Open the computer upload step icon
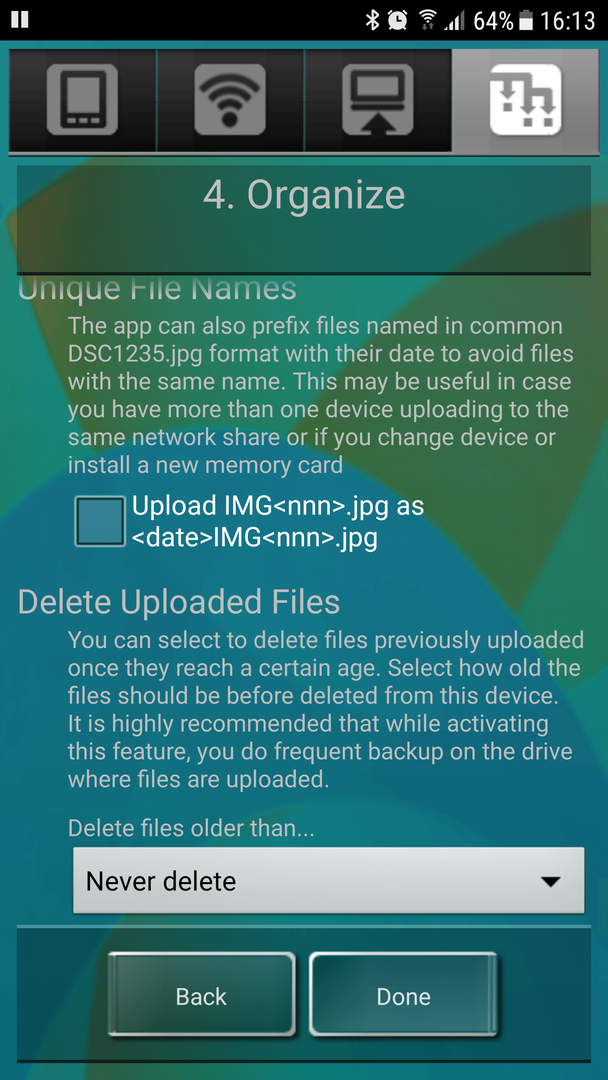 (378, 100)
